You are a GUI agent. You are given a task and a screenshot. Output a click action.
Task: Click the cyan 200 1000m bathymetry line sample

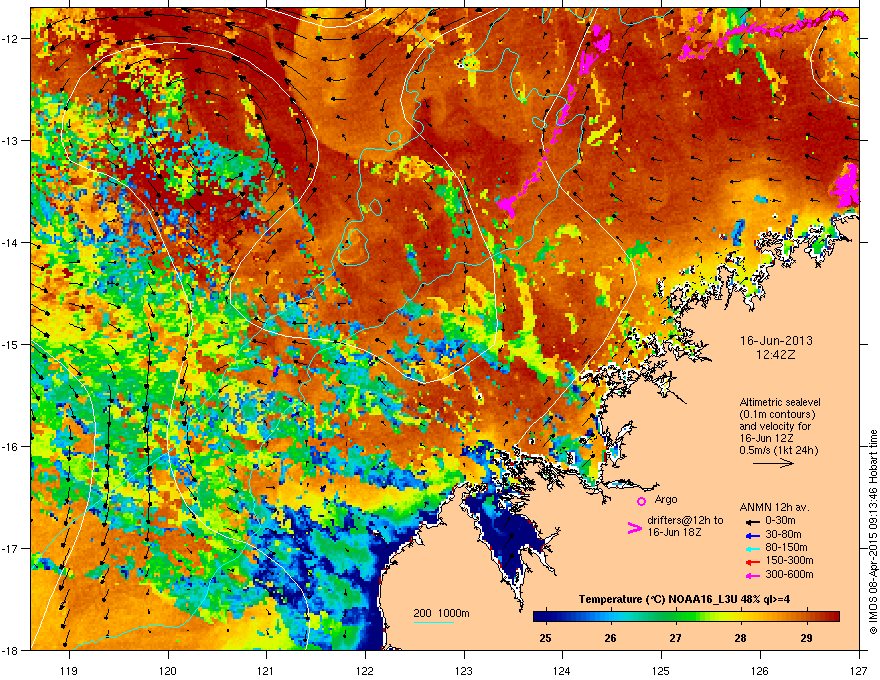click(433, 622)
